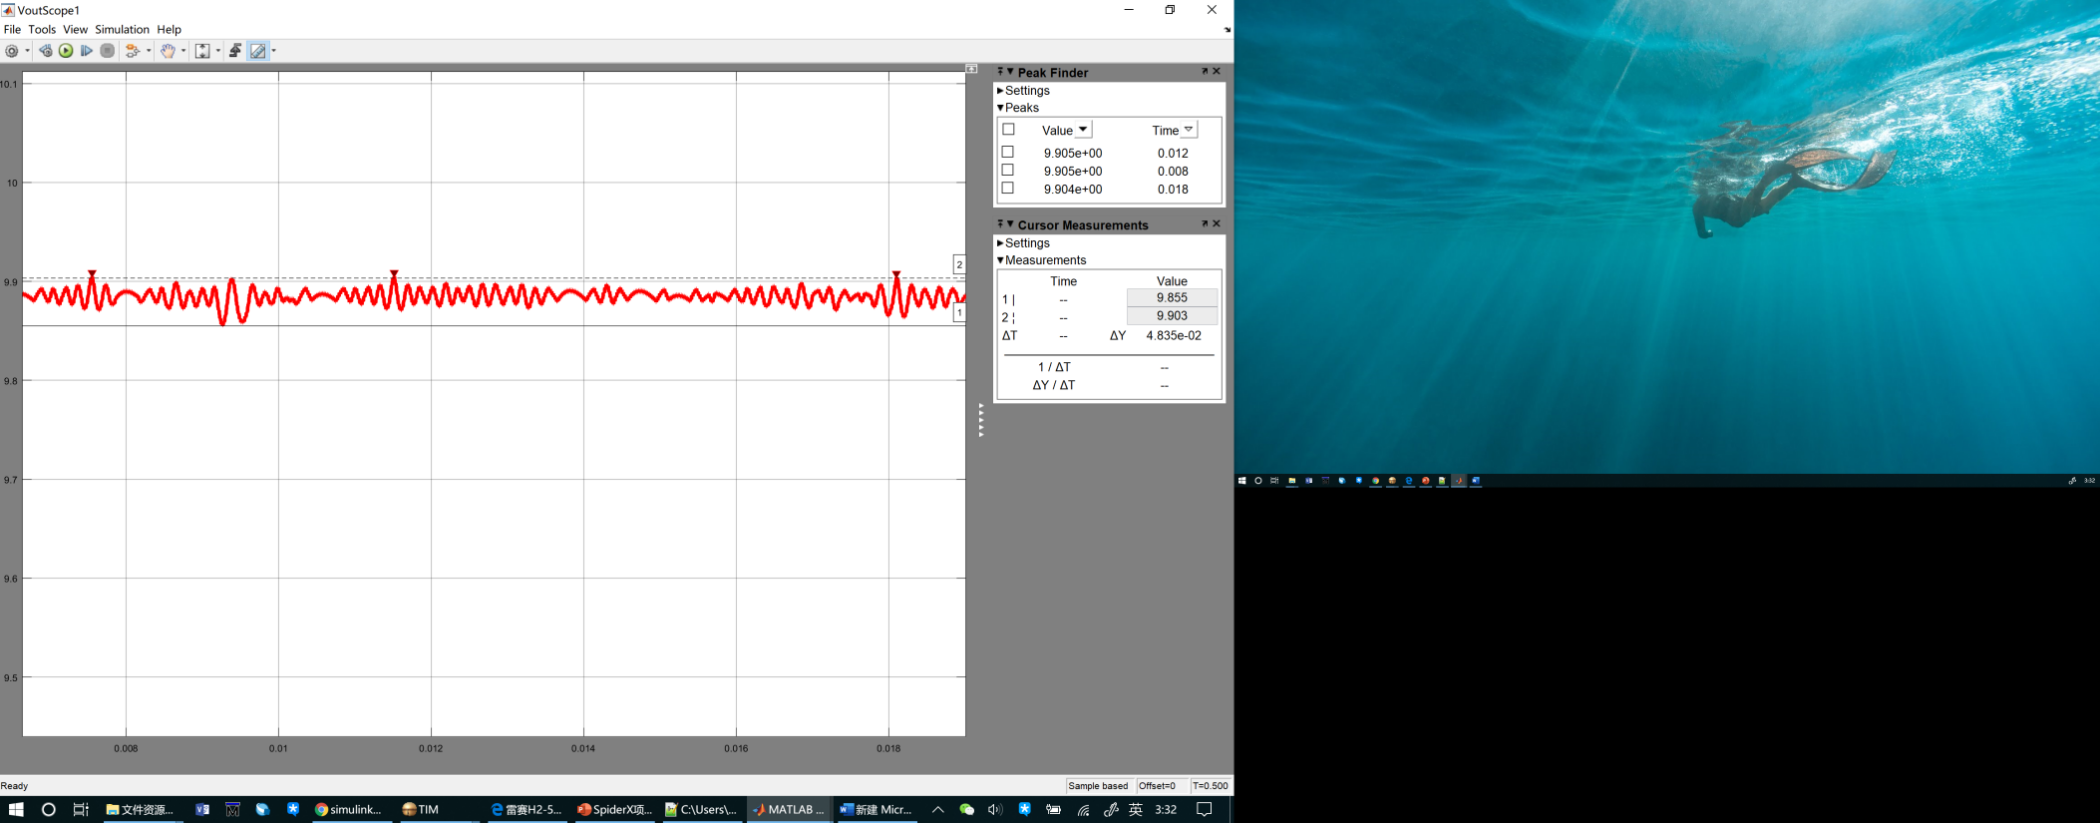The height and width of the screenshot is (823, 2100).
Task: Click the Triggers toolbar icon
Action: pos(235,51)
